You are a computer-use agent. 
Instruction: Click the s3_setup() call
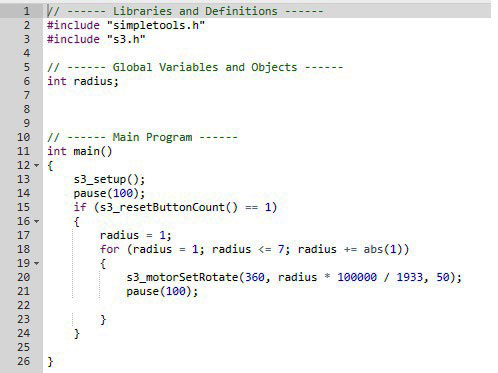tap(109, 179)
